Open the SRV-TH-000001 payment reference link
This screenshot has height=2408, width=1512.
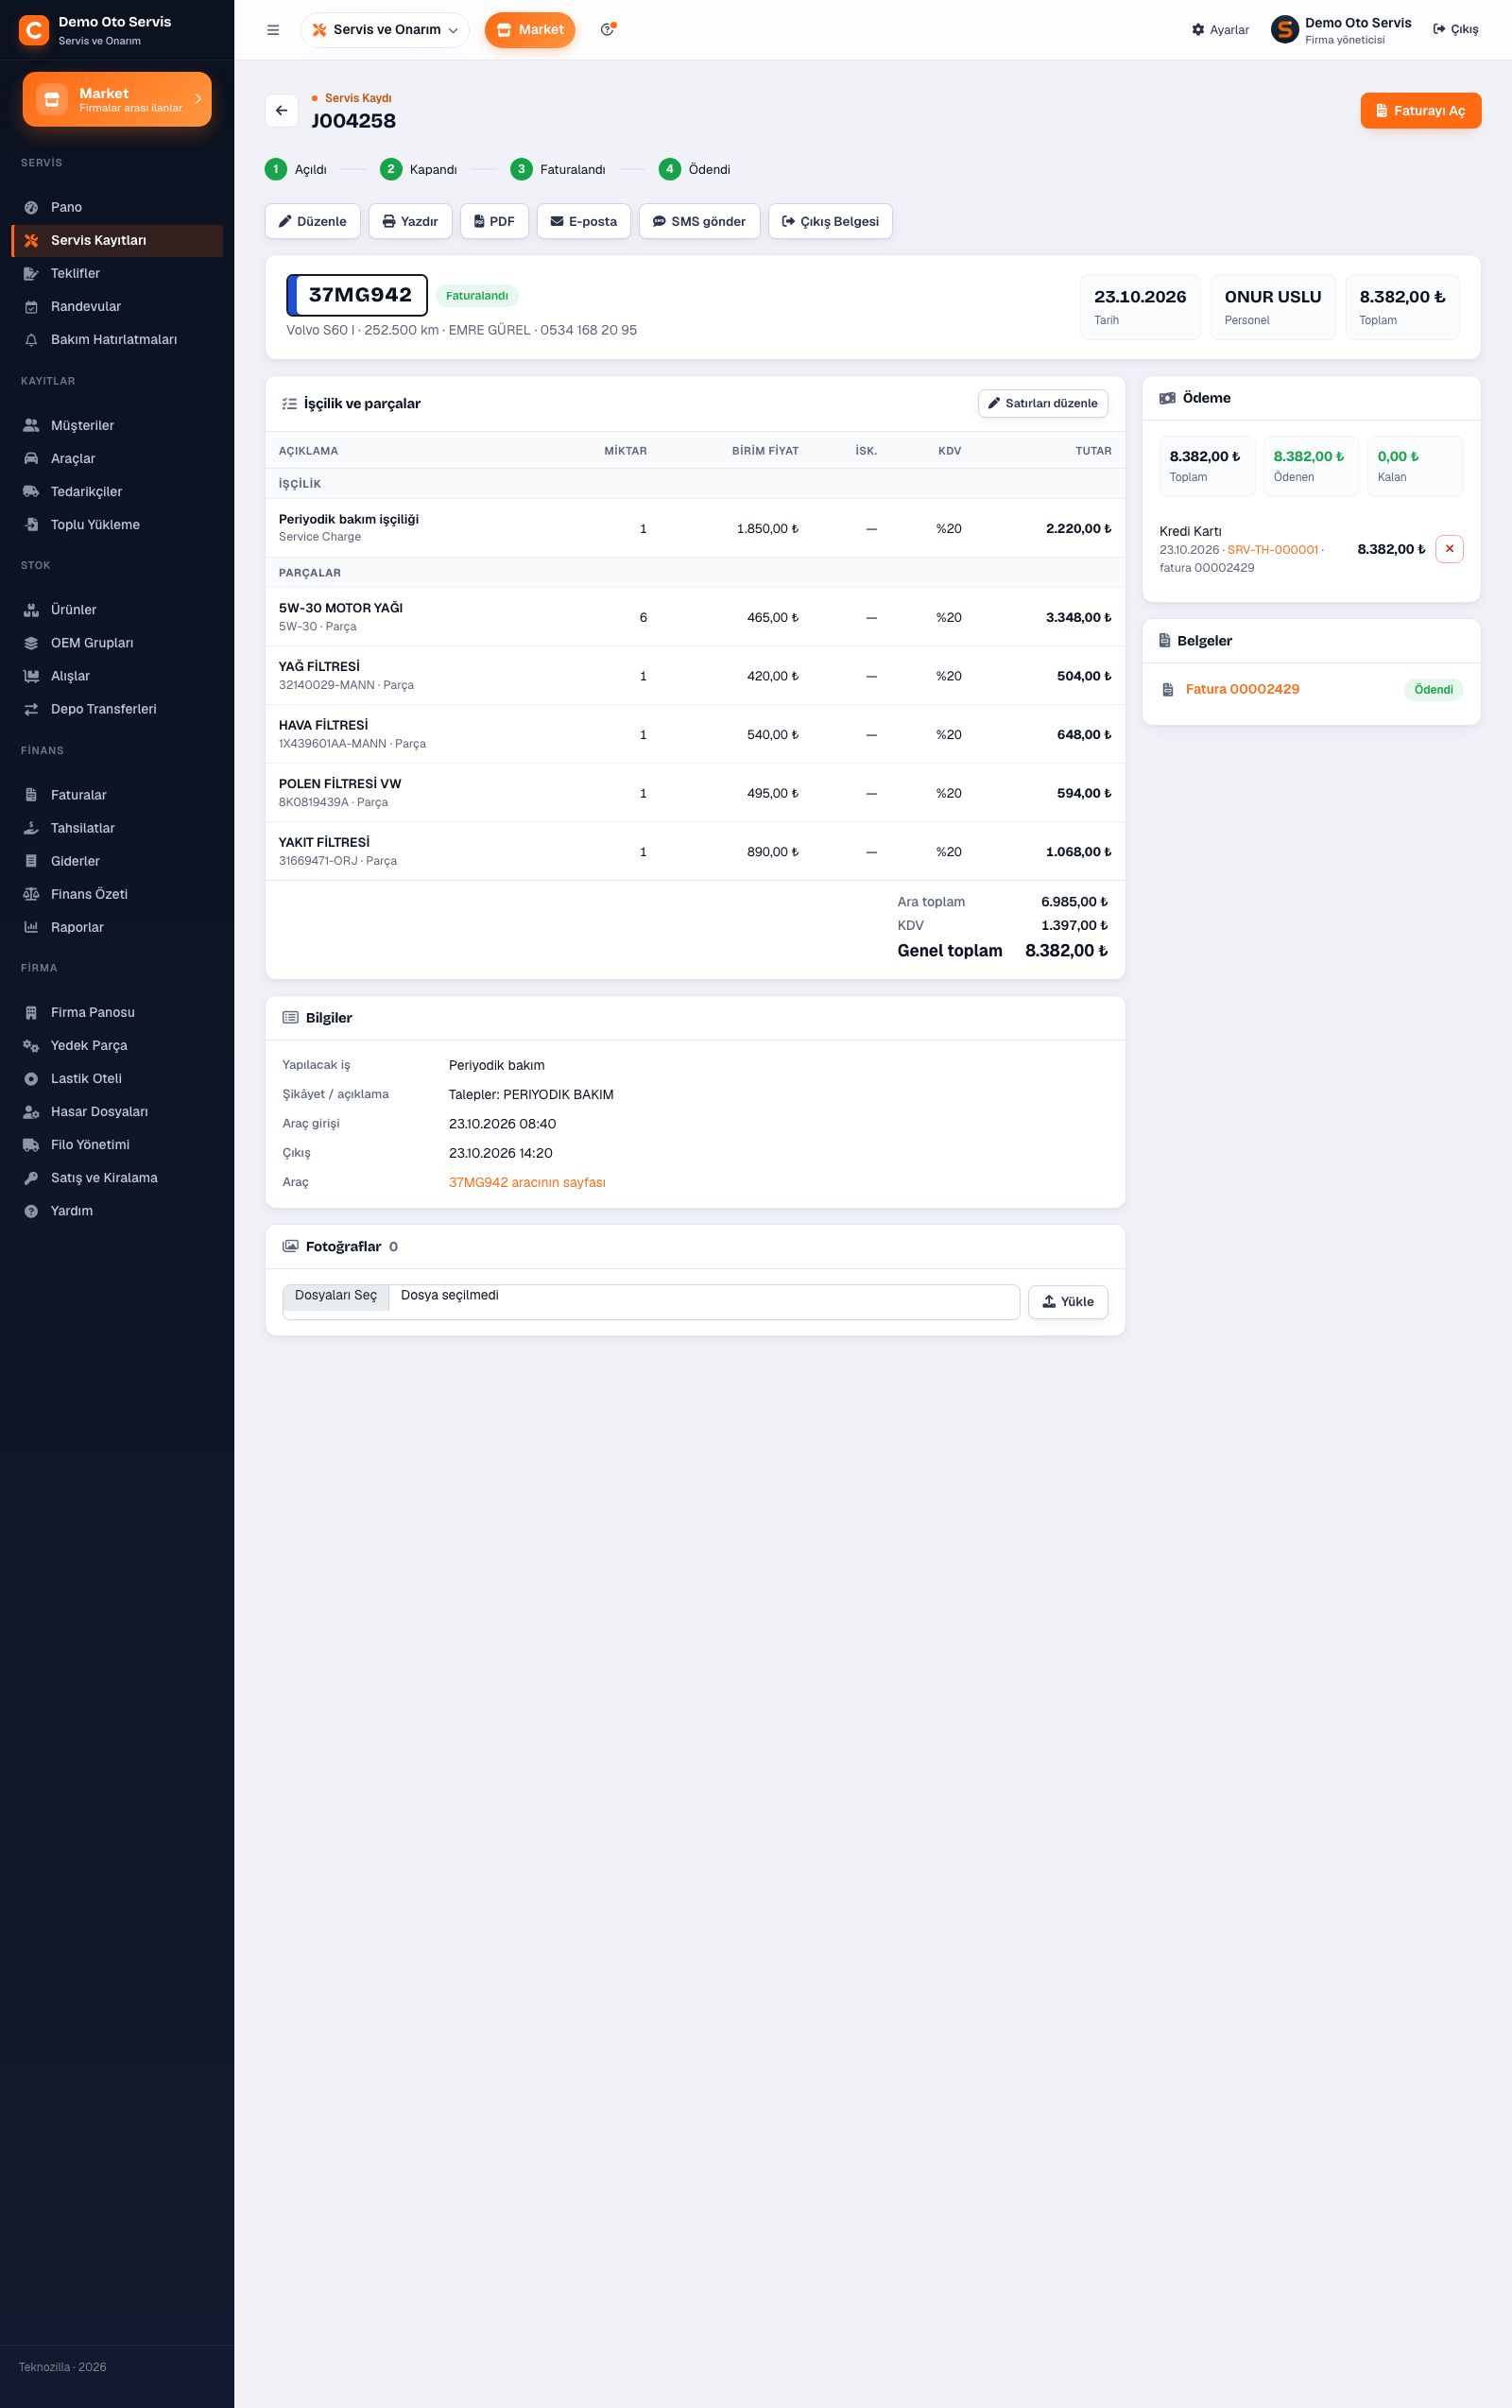point(1272,550)
